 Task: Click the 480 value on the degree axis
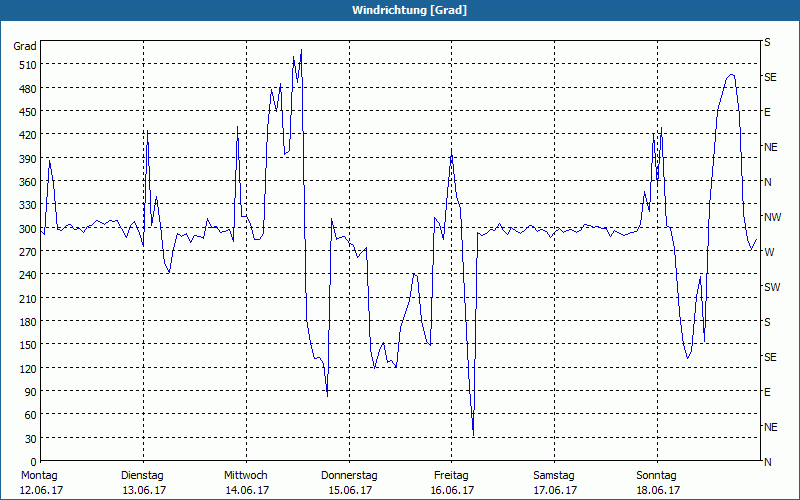coord(28,89)
